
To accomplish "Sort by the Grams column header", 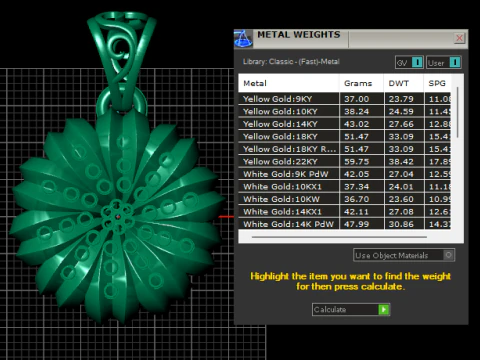I will coord(362,83).
